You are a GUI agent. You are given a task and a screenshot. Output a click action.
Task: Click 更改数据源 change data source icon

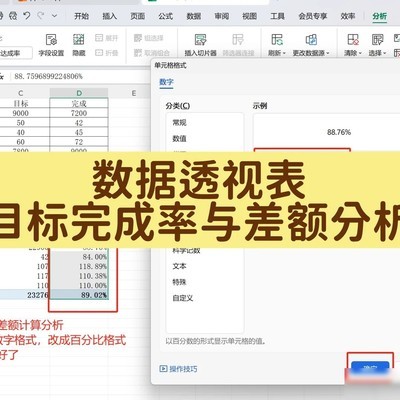tap(311, 40)
